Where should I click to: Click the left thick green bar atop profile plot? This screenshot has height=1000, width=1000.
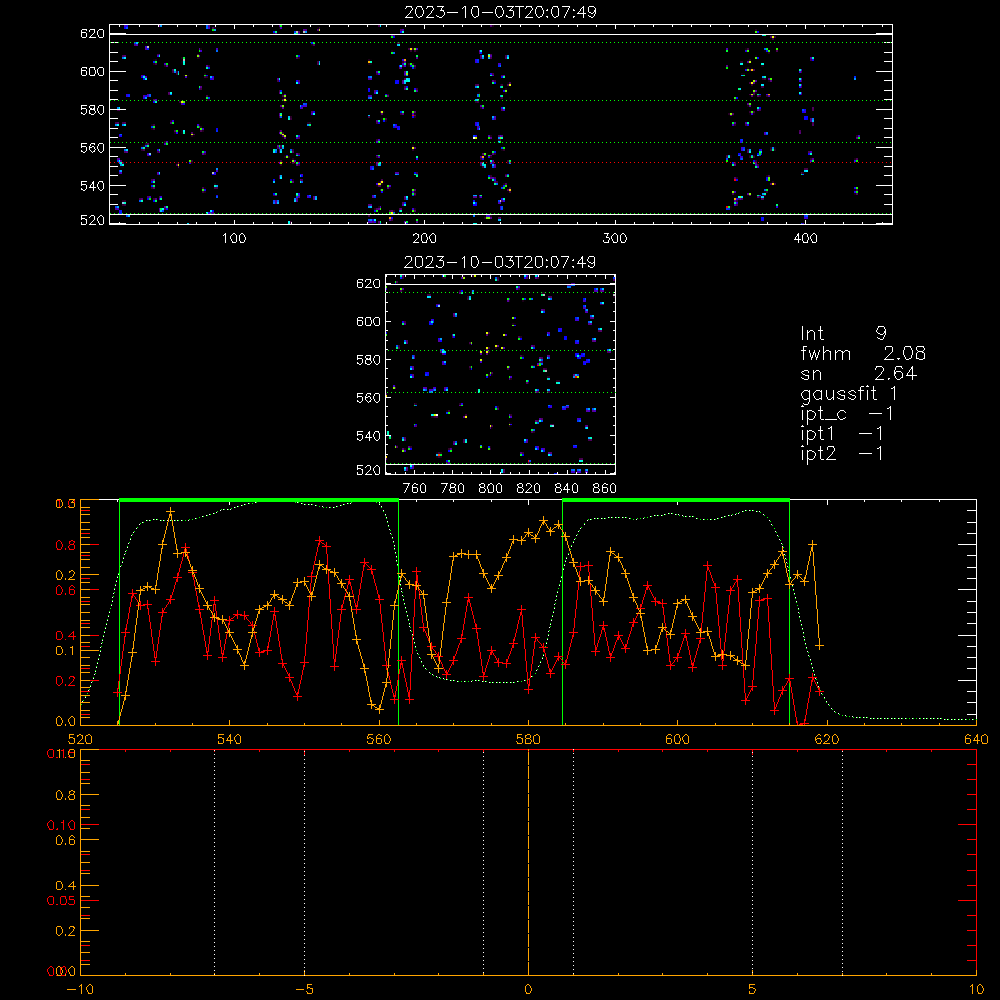[259, 500]
